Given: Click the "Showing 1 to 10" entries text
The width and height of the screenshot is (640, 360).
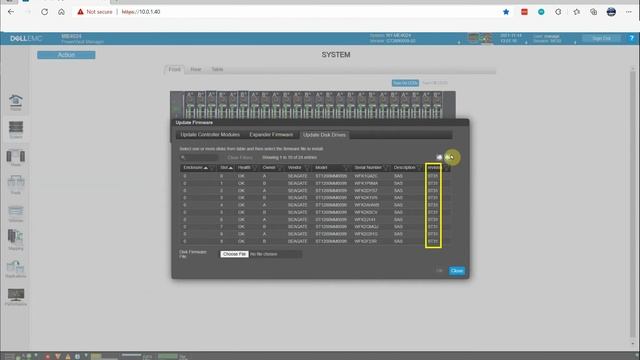Looking at the screenshot, I should pyautogui.click(x=289, y=158).
